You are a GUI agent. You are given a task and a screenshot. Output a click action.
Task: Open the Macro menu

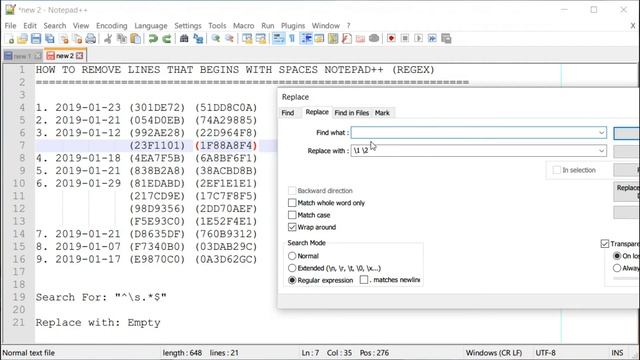pyautogui.click(x=244, y=26)
